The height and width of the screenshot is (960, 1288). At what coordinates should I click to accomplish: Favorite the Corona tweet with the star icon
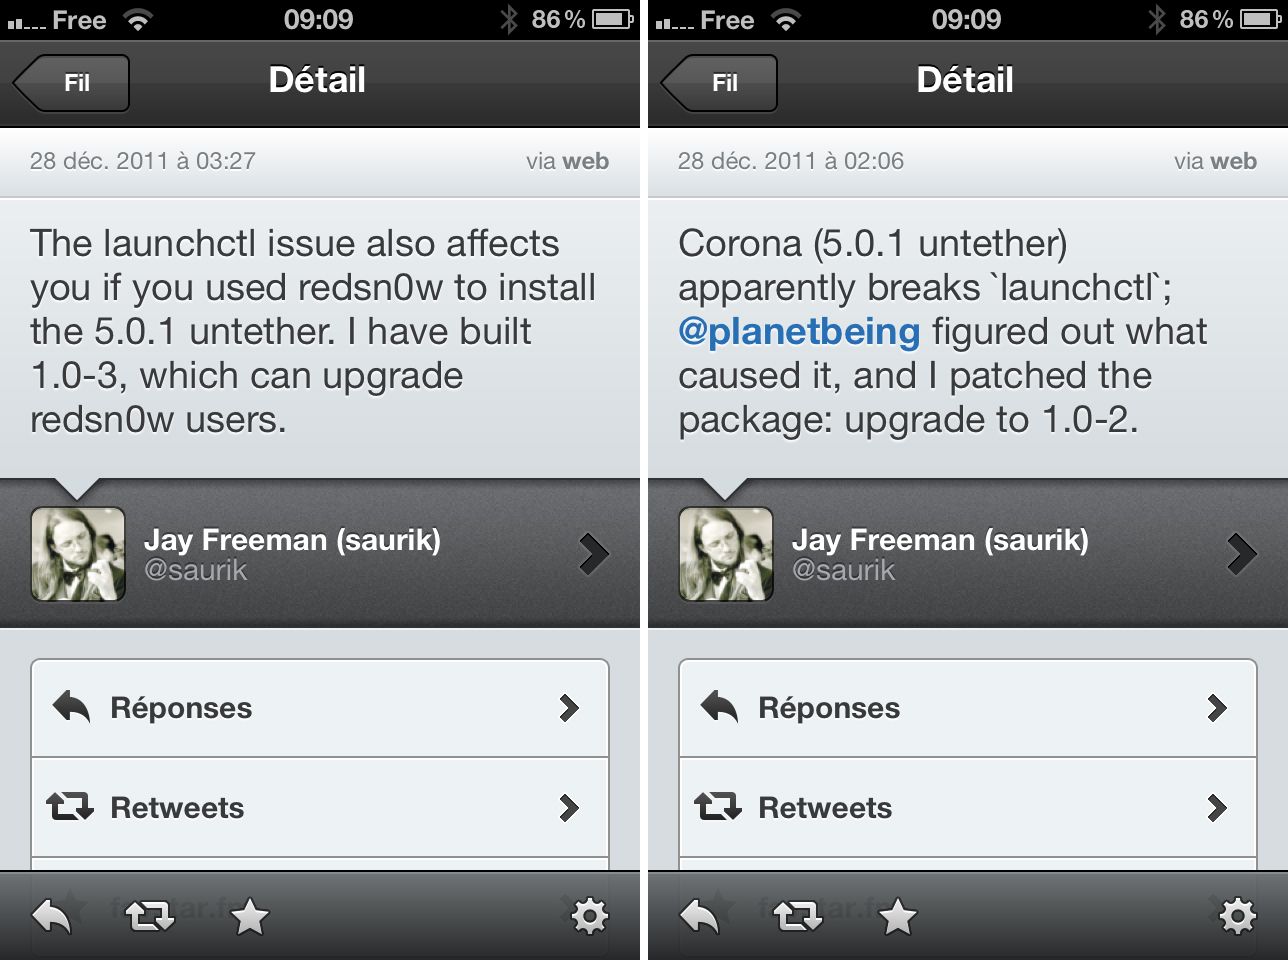[x=897, y=916]
